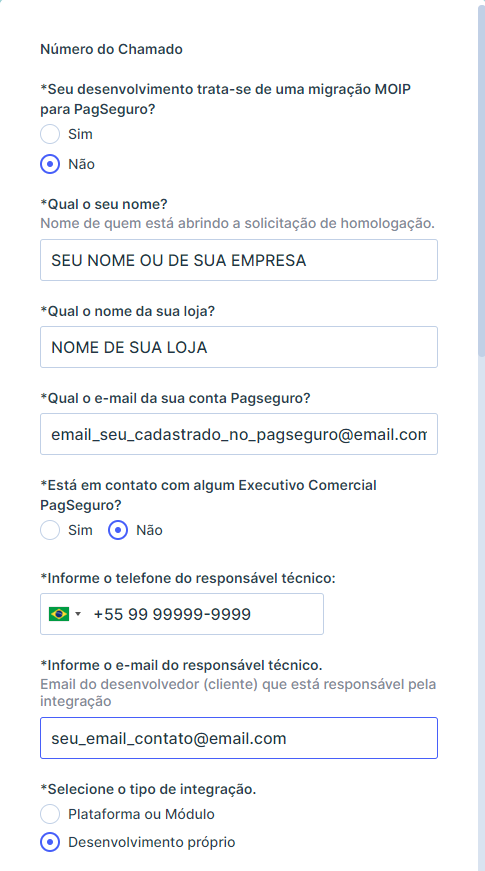This screenshot has width=485, height=871.
Task: Choose Sim for Executivo Comercial contact
Action: click(50, 530)
